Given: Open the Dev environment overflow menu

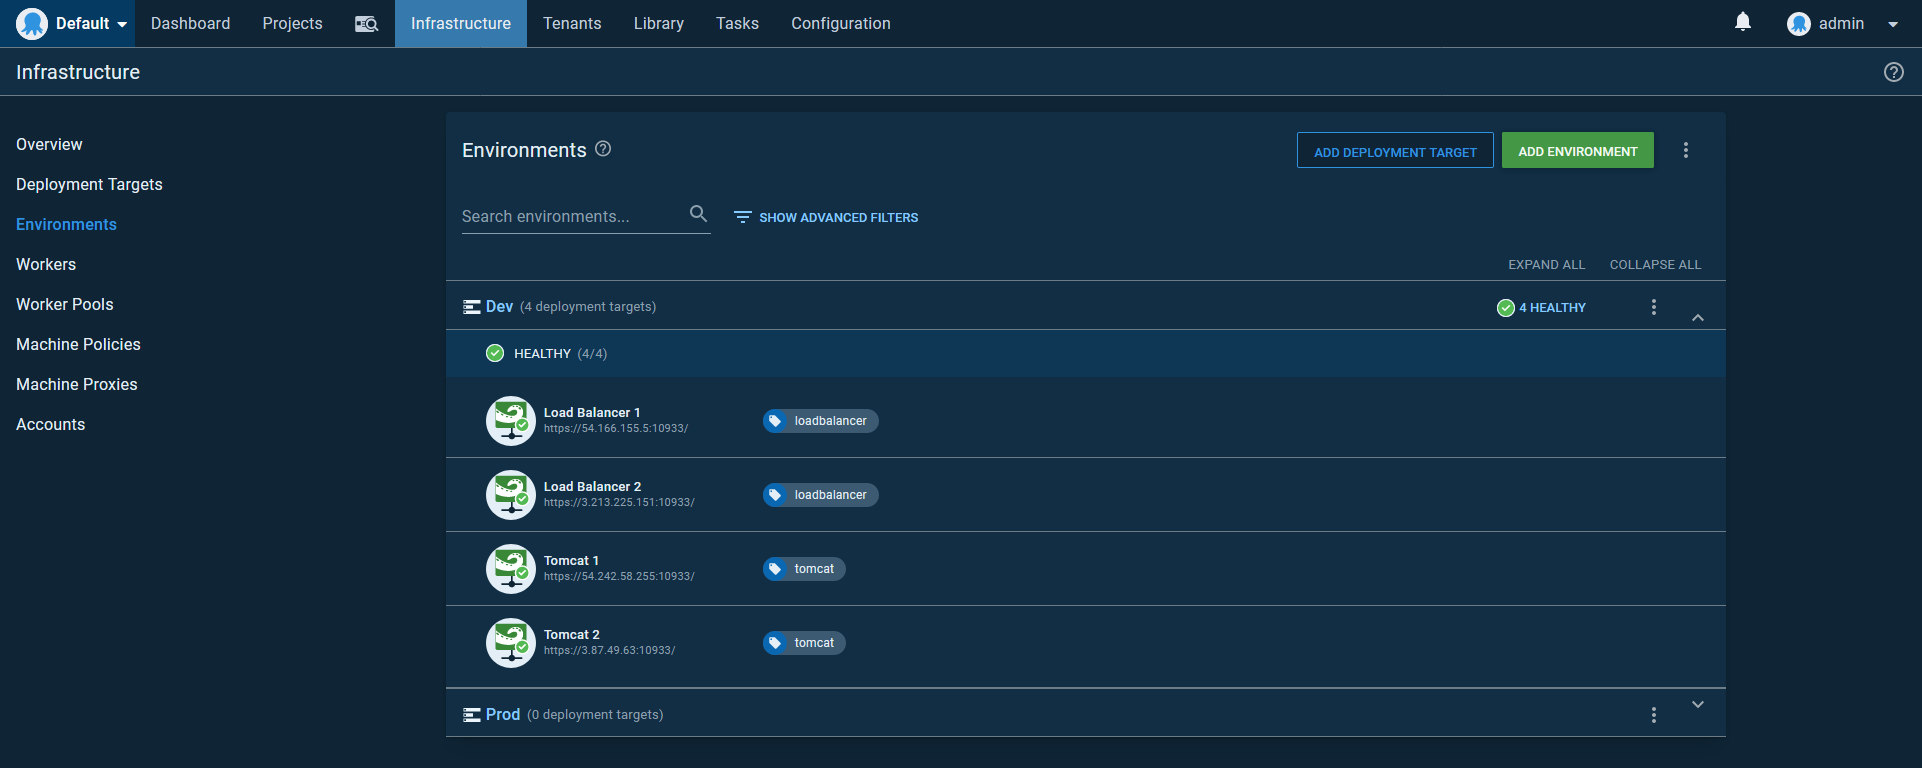Looking at the screenshot, I should click(x=1653, y=307).
